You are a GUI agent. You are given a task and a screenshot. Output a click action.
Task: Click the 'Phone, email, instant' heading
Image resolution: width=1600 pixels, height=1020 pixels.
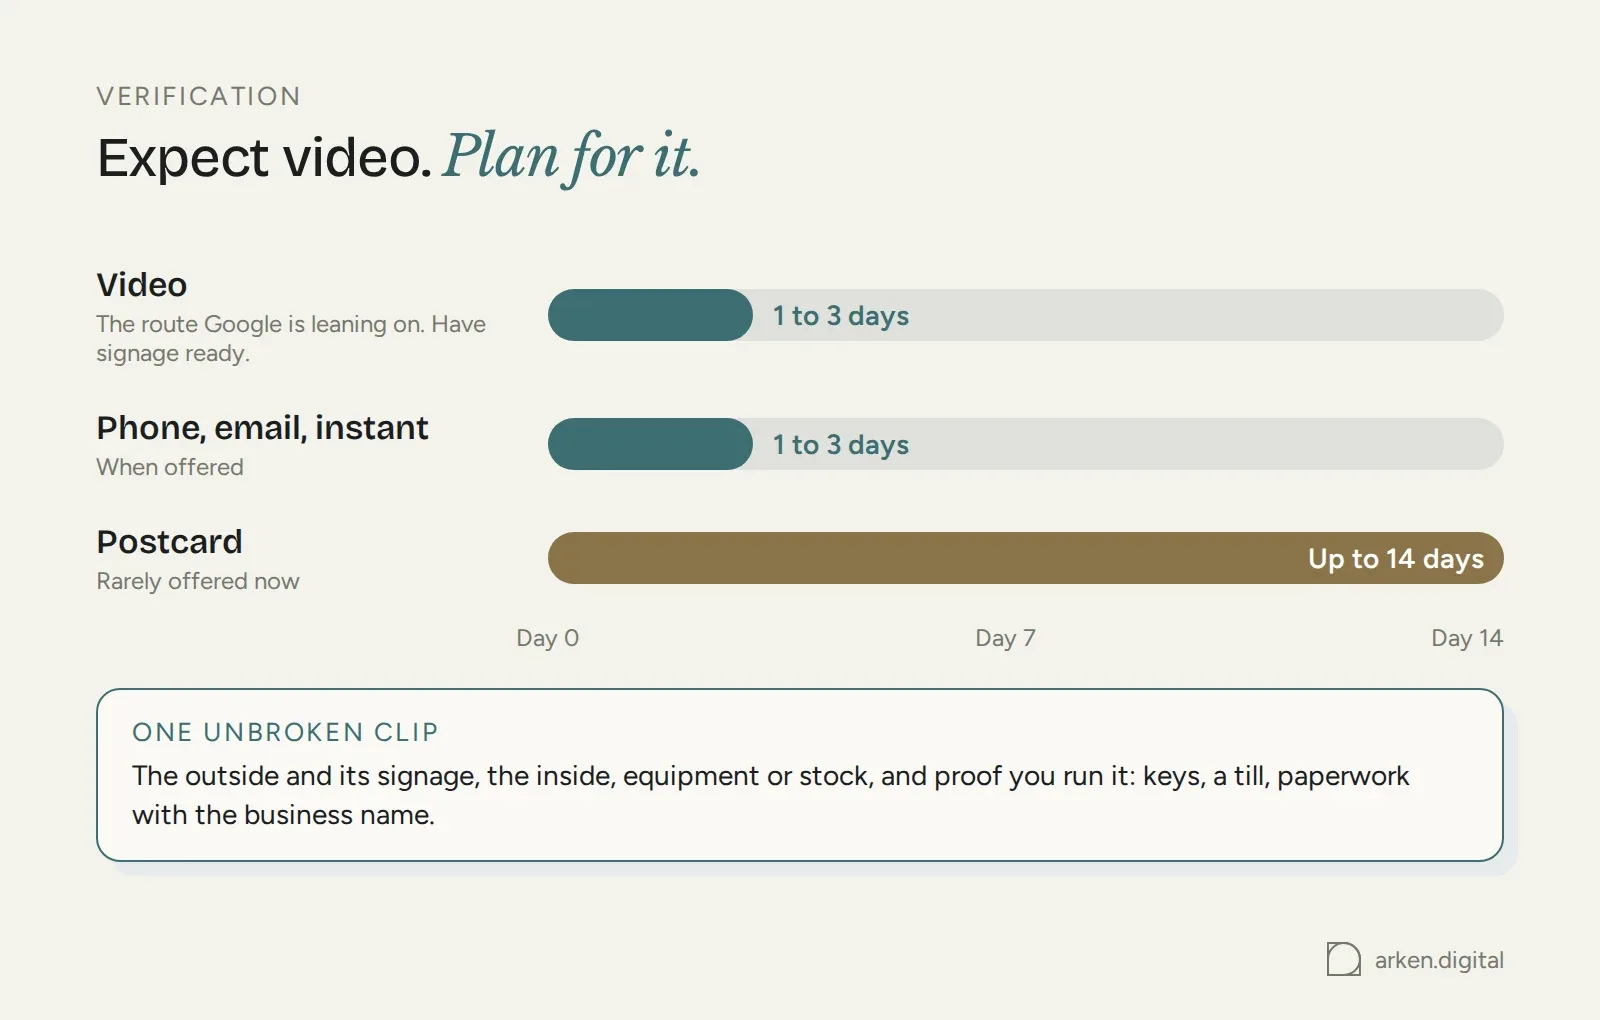pyautogui.click(x=263, y=428)
